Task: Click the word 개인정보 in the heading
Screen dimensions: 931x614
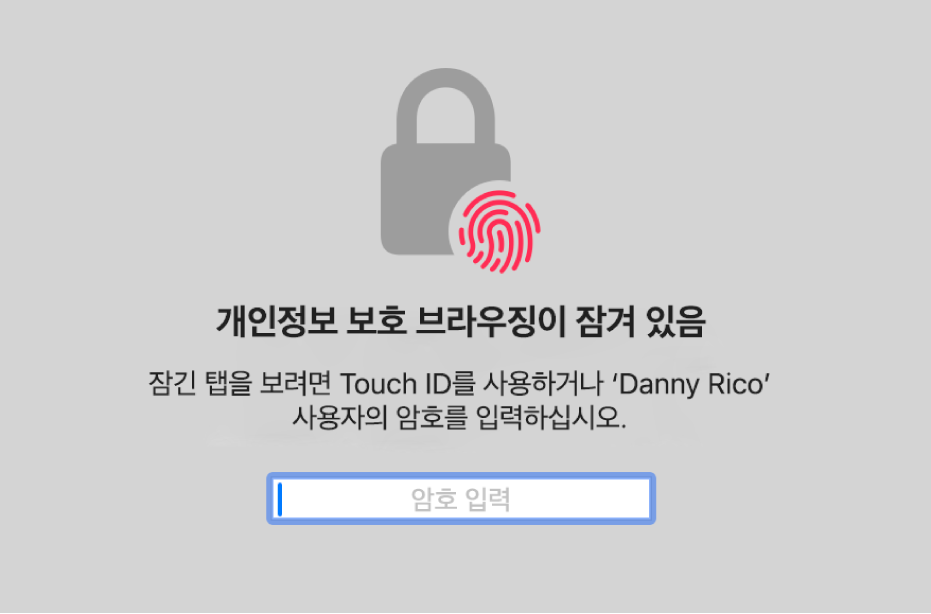Action: point(276,322)
